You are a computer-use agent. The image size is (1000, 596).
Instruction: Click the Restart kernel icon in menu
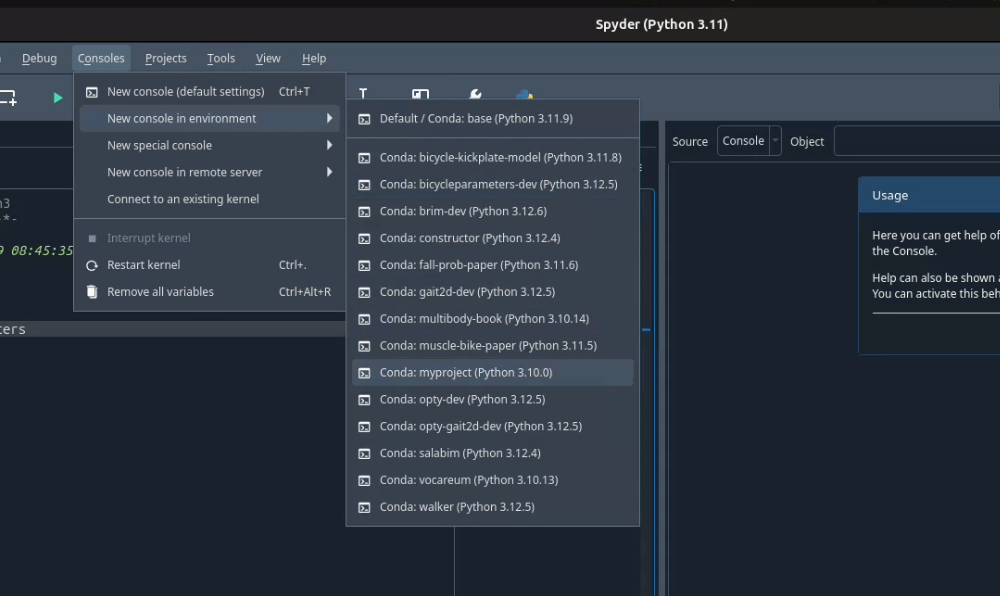coord(92,265)
